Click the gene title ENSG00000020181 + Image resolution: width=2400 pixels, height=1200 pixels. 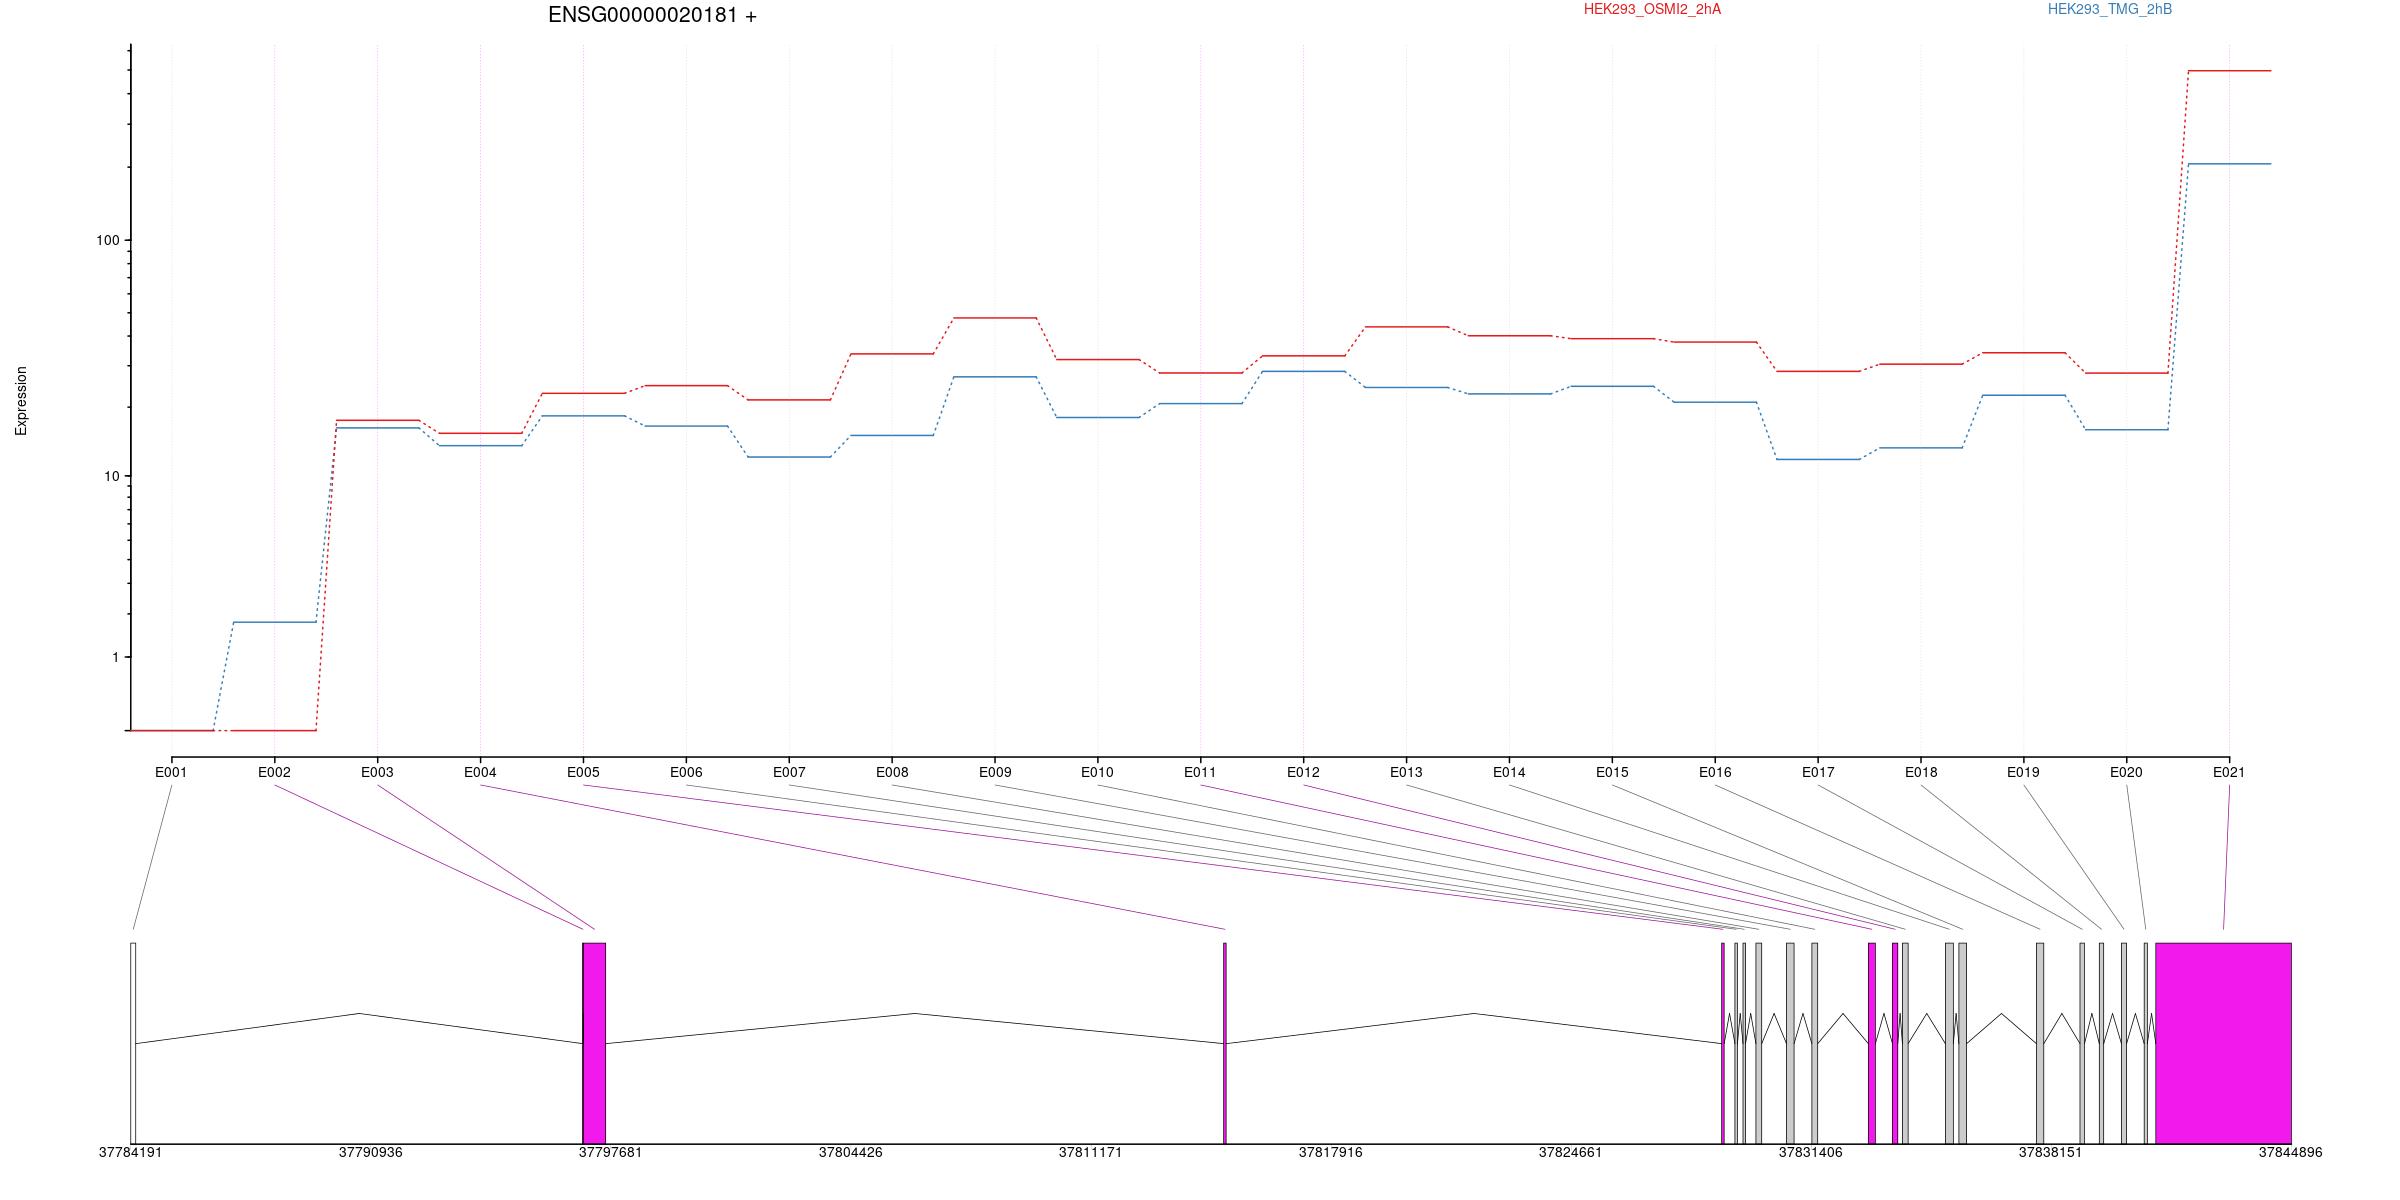[x=652, y=16]
